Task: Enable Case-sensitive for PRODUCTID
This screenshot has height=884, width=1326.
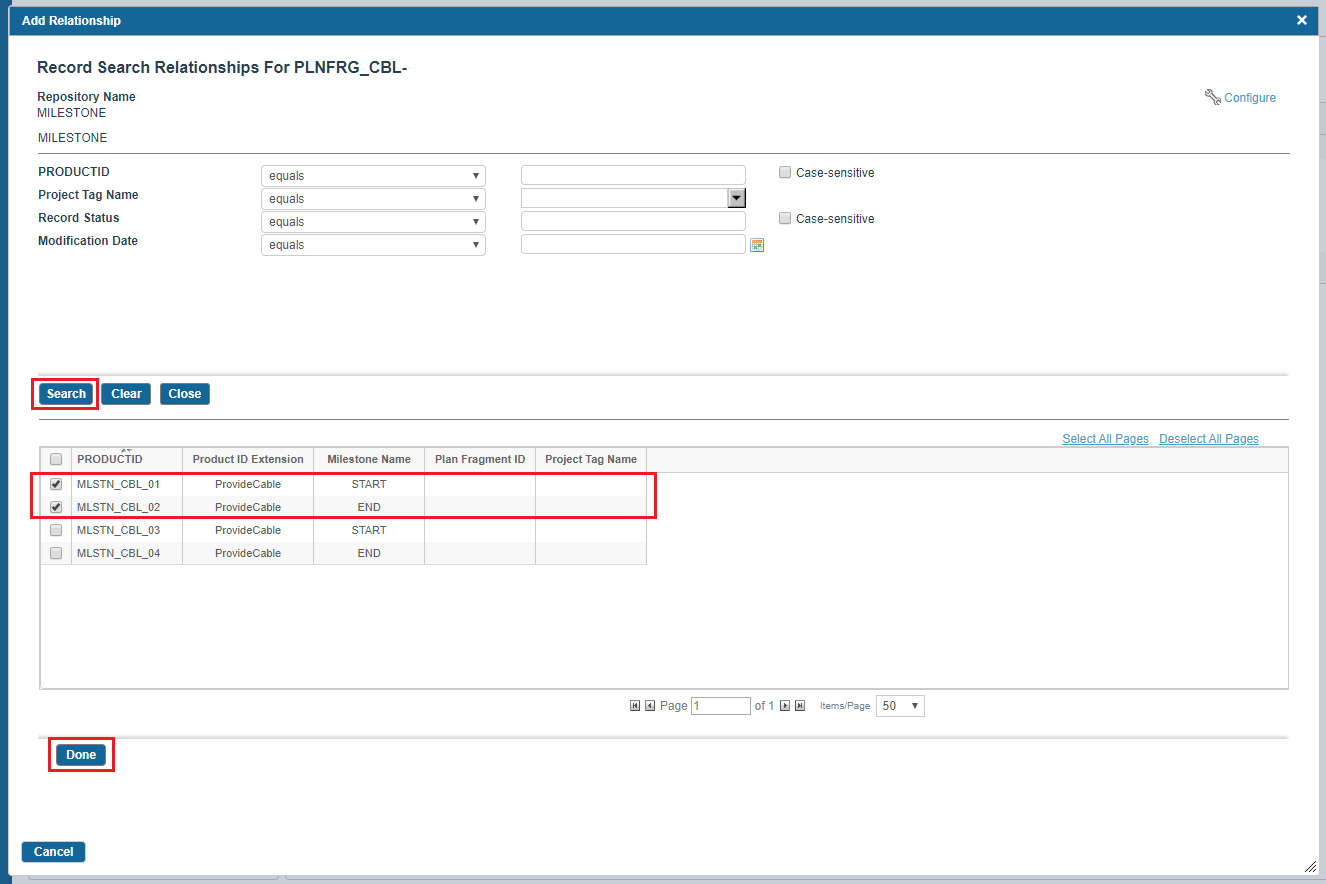Action: 785,173
